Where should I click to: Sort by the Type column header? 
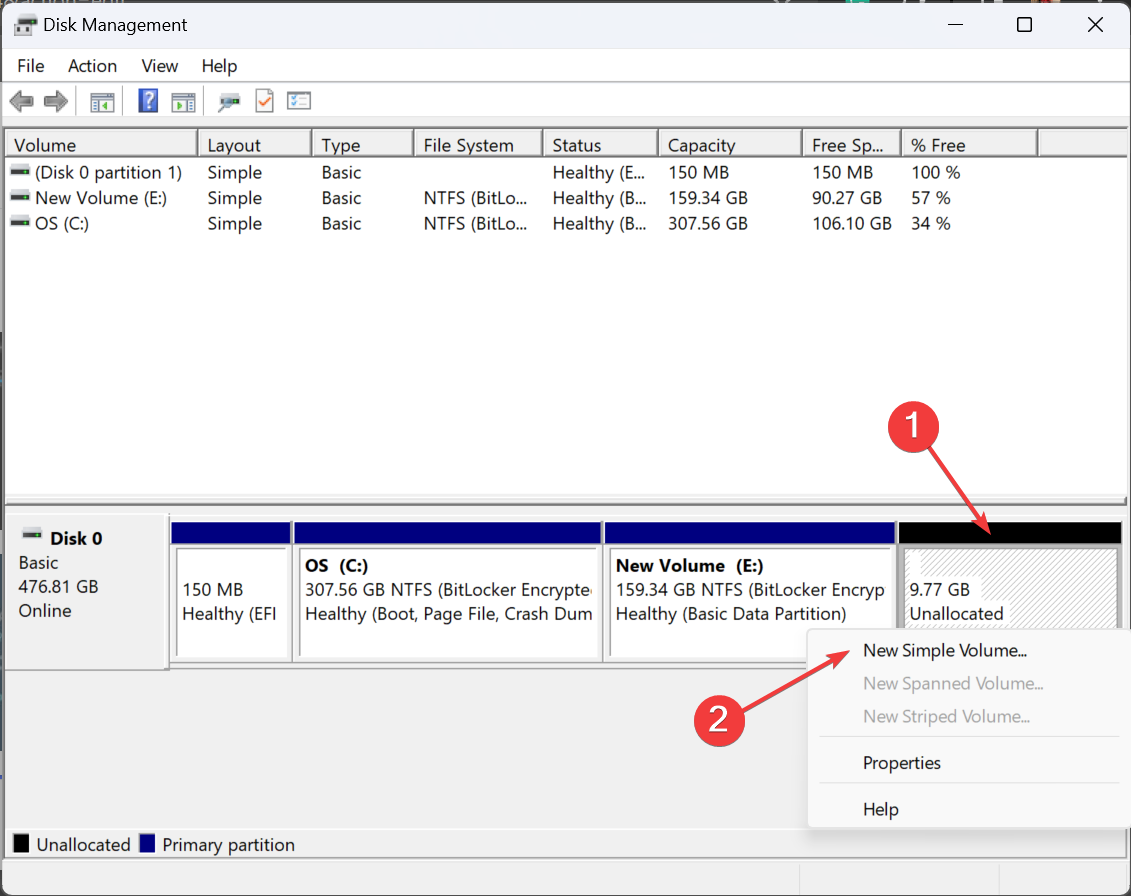pos(364,144)
